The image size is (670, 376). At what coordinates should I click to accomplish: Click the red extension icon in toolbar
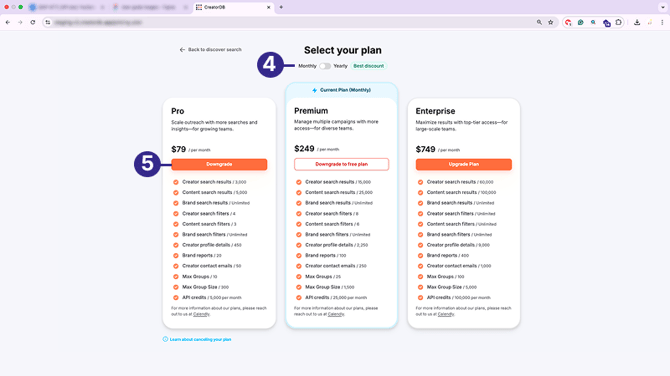coord(568,22)
